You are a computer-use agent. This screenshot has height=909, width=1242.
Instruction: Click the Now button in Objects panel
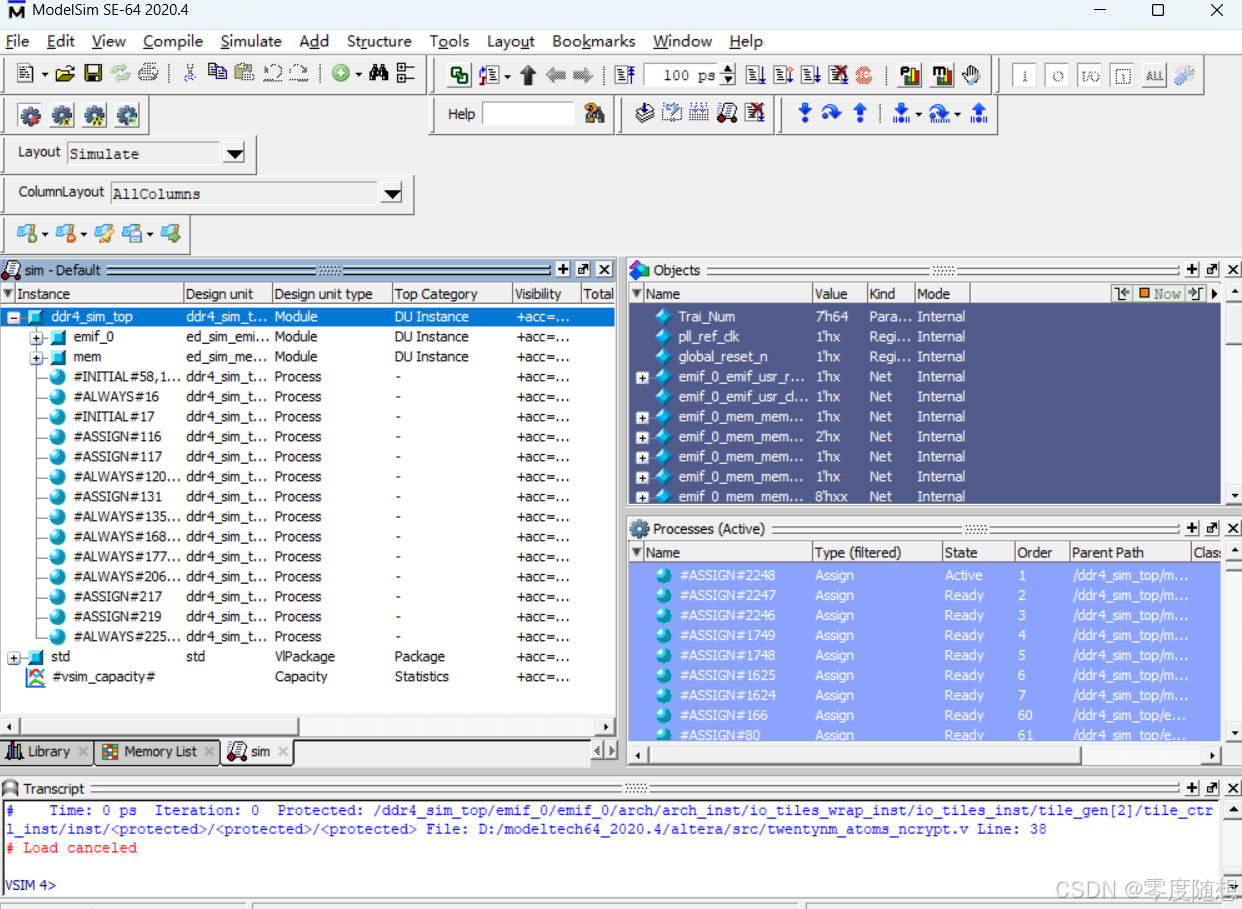click(1160, 293)
